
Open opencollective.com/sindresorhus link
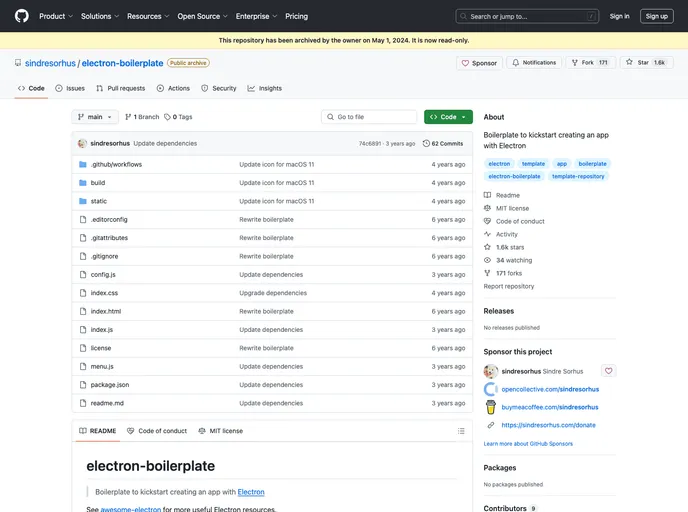point(550,390)
